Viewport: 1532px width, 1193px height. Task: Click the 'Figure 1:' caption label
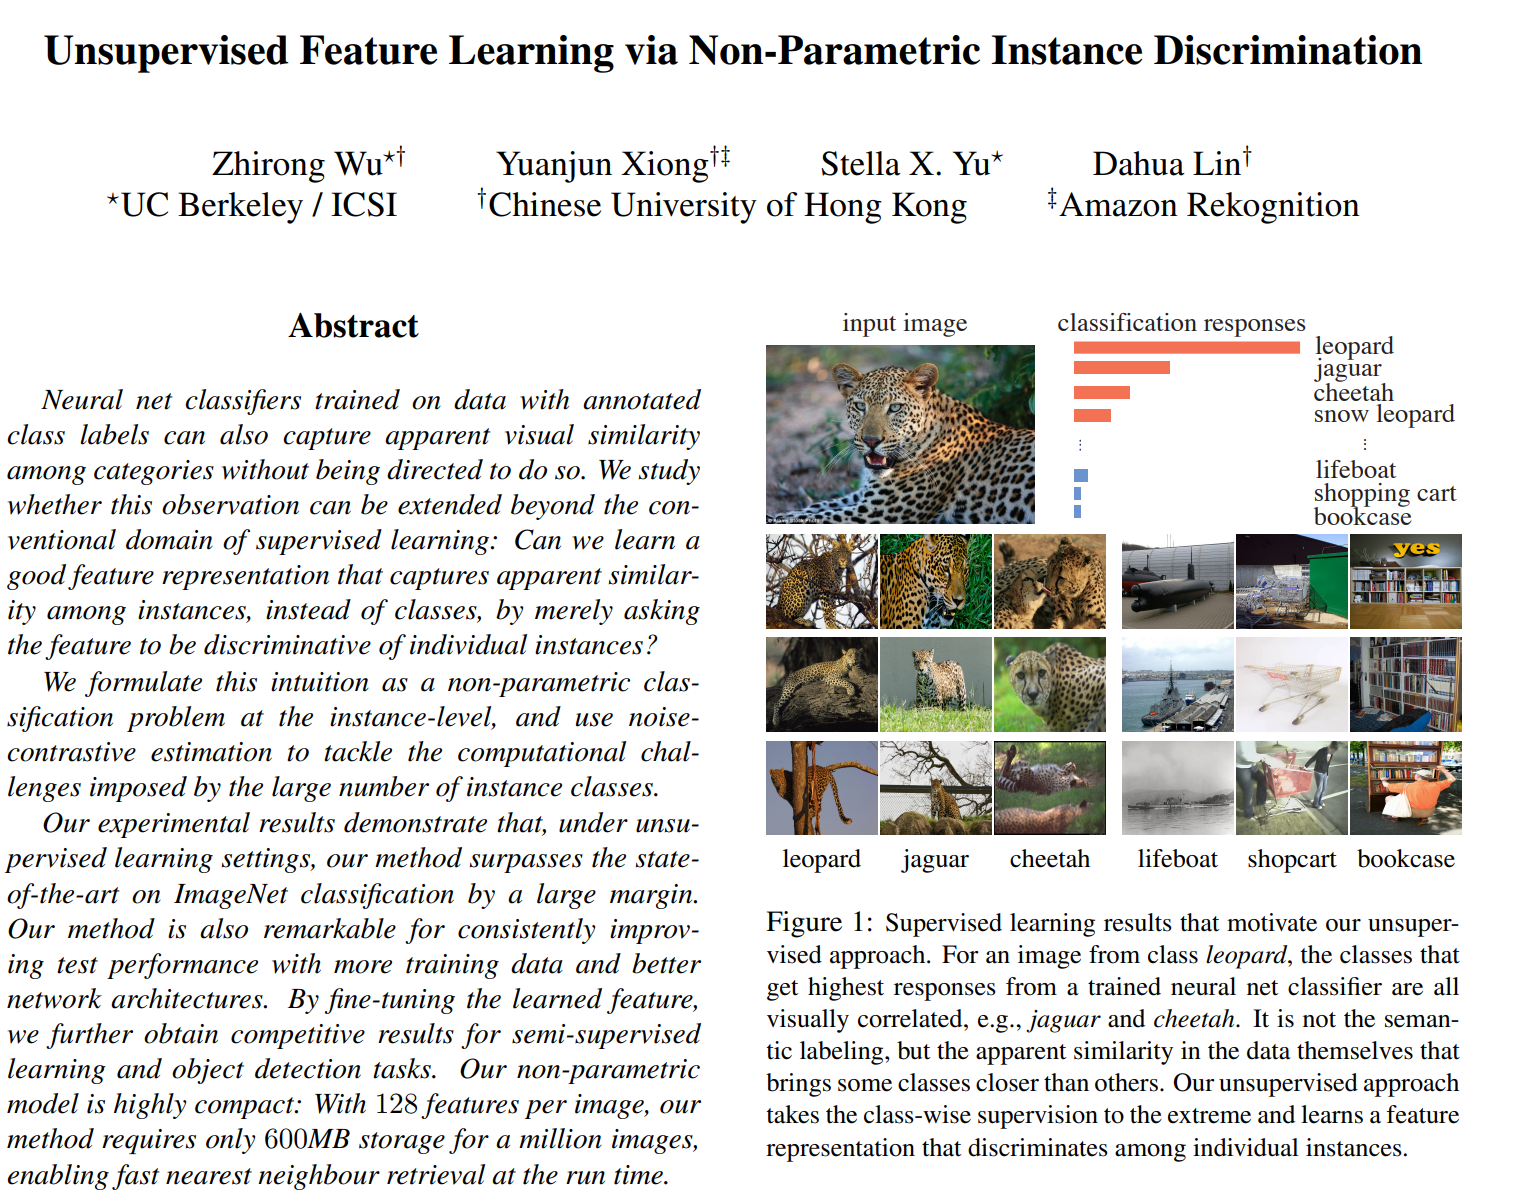tap(819, 922)
